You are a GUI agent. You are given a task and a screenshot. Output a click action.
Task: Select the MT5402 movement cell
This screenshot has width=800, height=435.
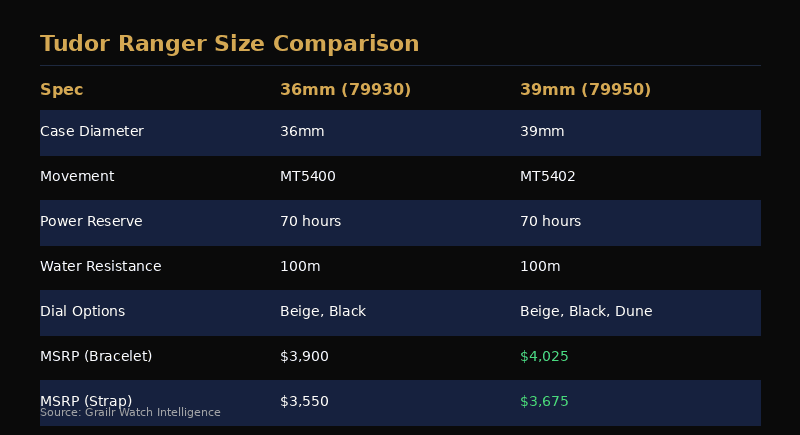pos(547,176)
